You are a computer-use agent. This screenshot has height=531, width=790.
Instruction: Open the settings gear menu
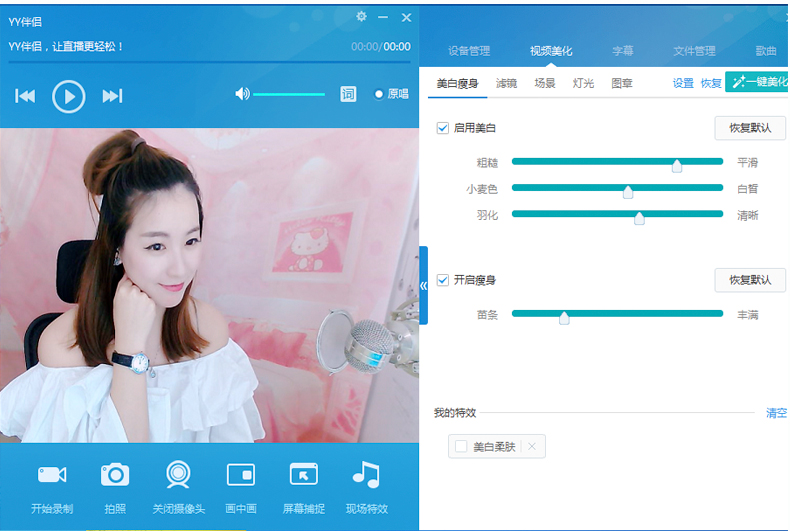(x=361, y=17)
